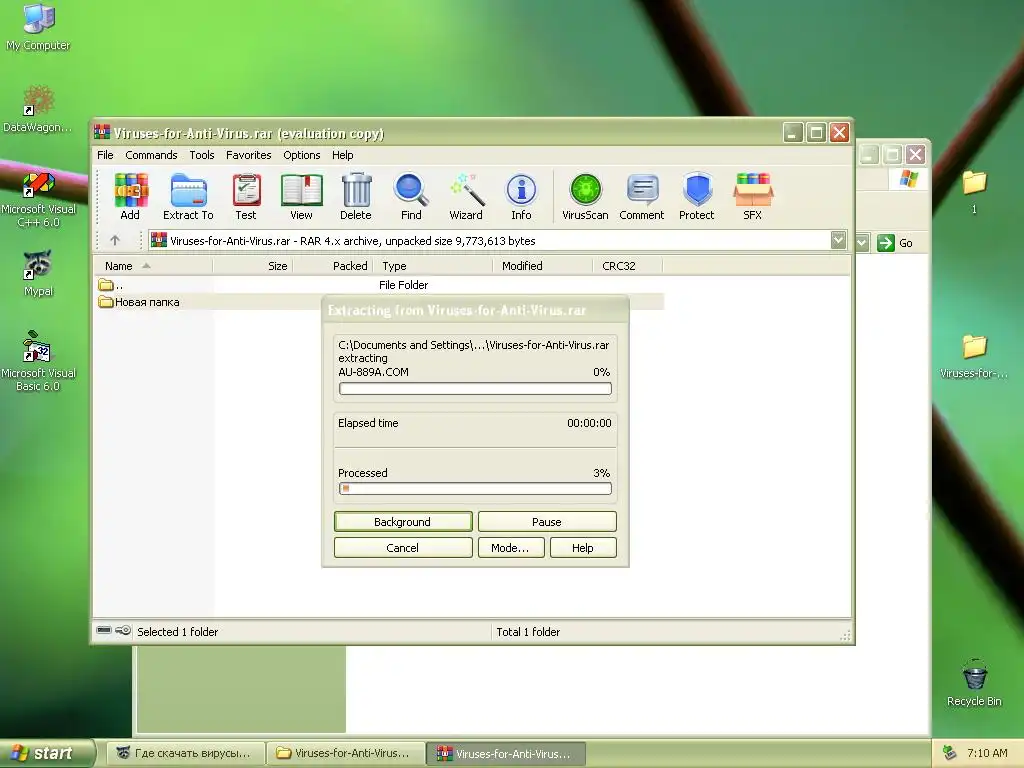Viewport: 1024px width, 768px height.
Task: Go up one level with arrow icon
Action: 115,240
